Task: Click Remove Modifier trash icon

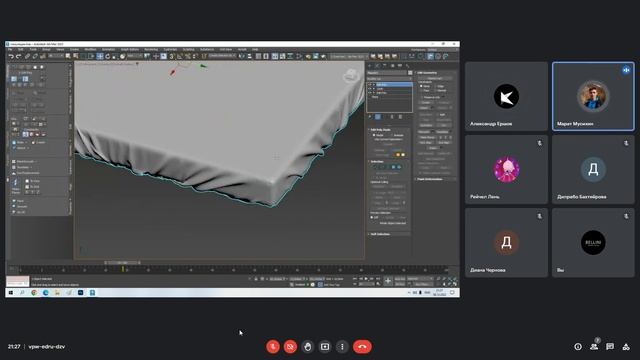Action: click(392, 117)
